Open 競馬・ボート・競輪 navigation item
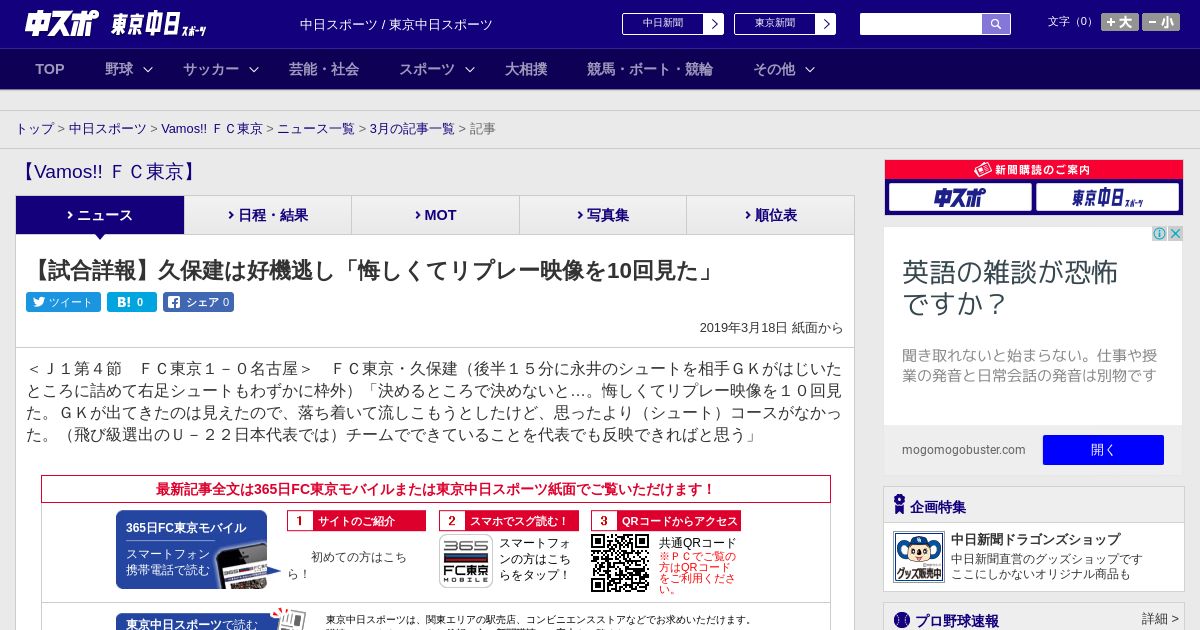 (650, 69)
